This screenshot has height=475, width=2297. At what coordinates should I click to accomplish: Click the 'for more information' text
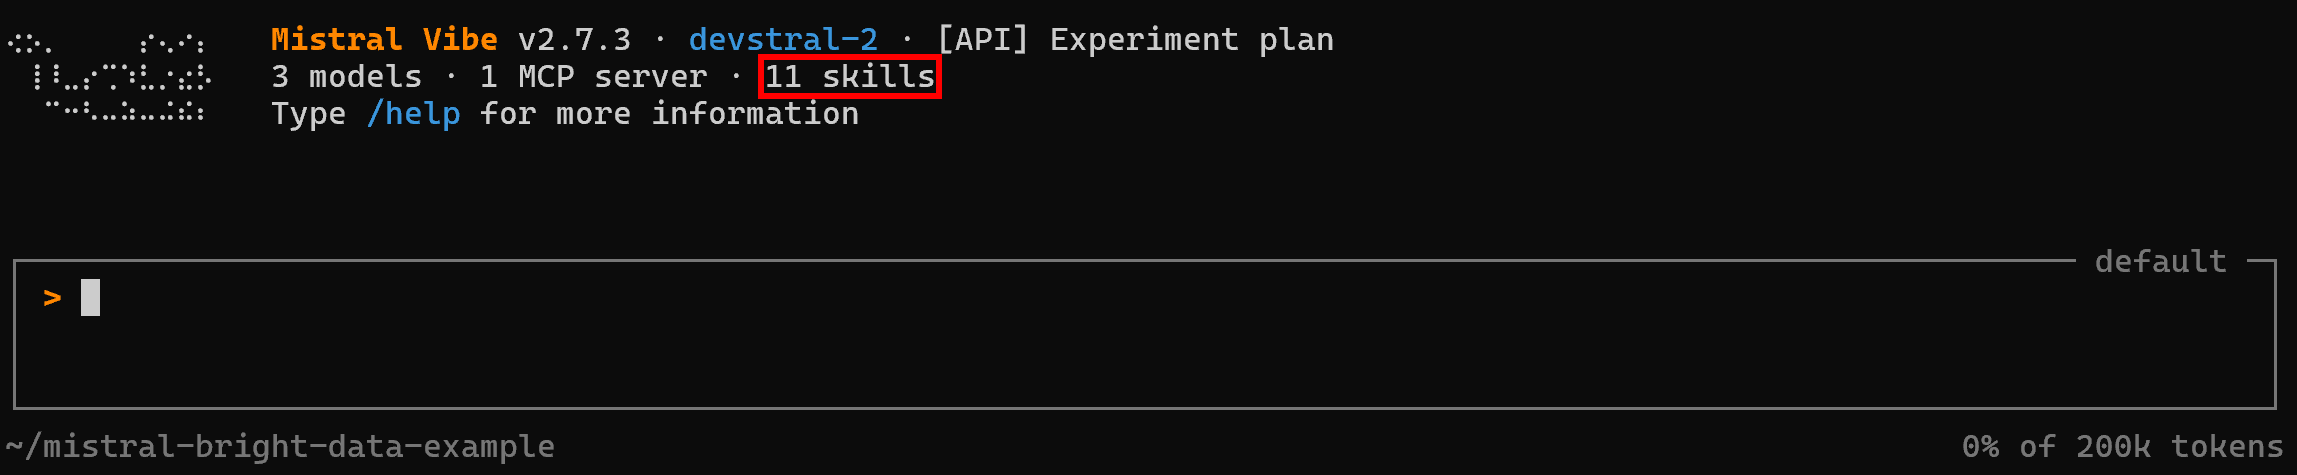click(x=669, y=114)
